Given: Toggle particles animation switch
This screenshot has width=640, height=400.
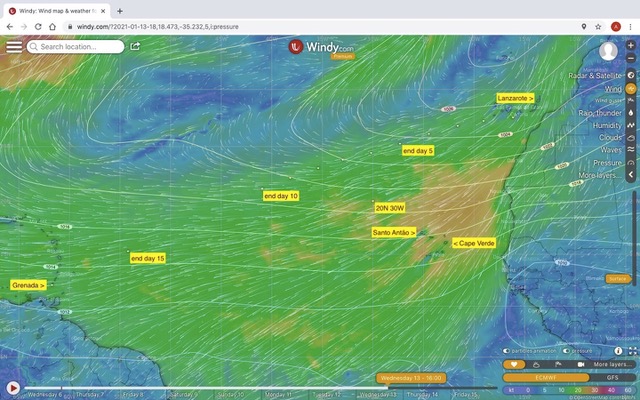Looking at the screenshot, I should (x=508, y=351).
